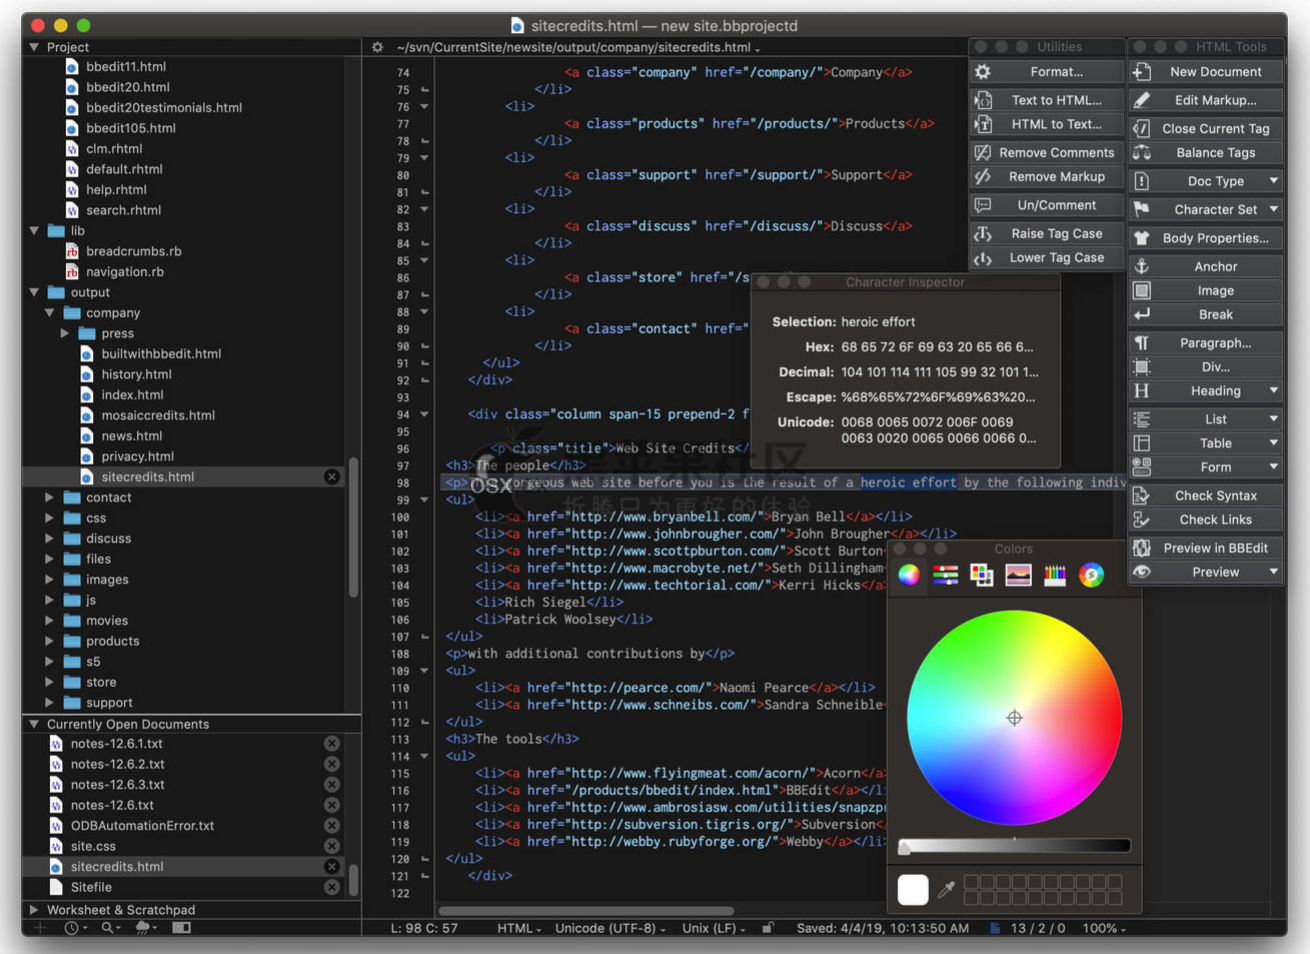
Task: Close Sitefile in open documents
Action: (332, 887)
